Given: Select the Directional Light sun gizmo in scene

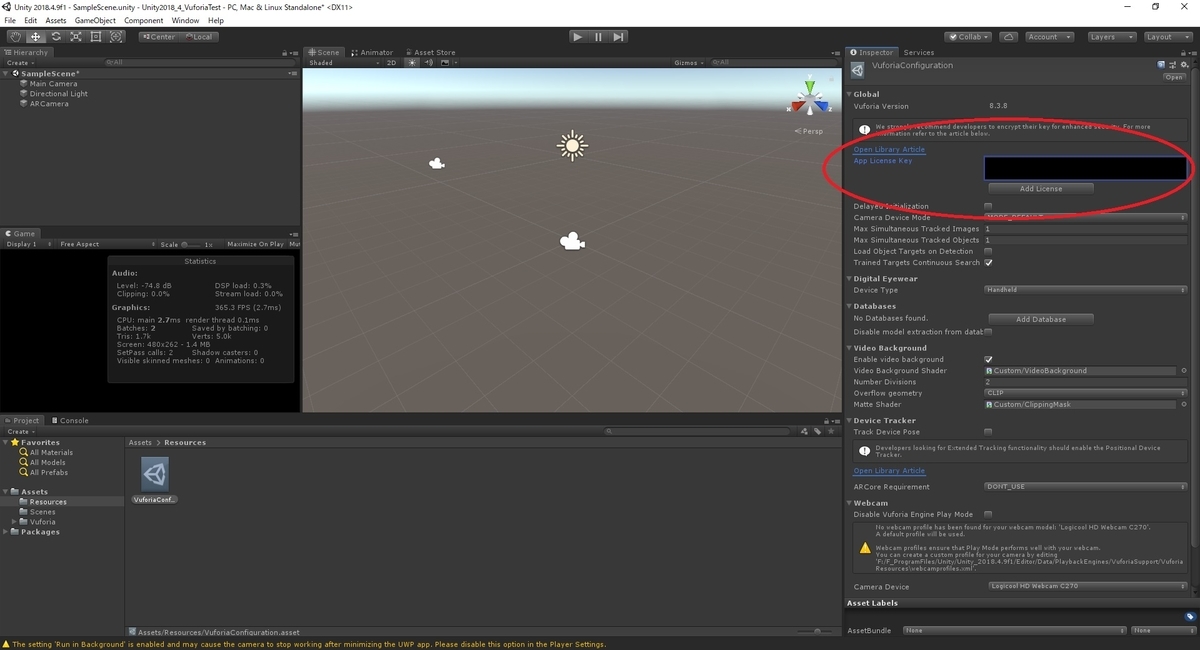Looking at the screenshot, I should (572, 146).
